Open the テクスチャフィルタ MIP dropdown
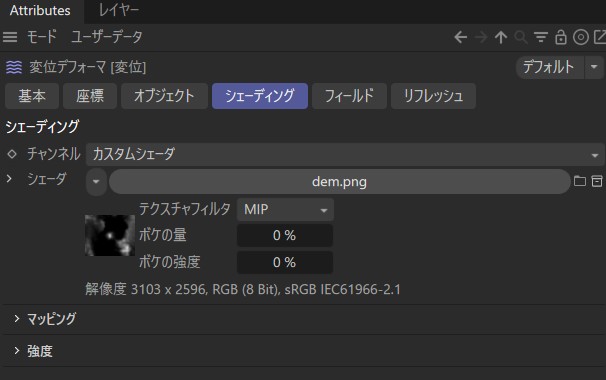 coord(285,210)
